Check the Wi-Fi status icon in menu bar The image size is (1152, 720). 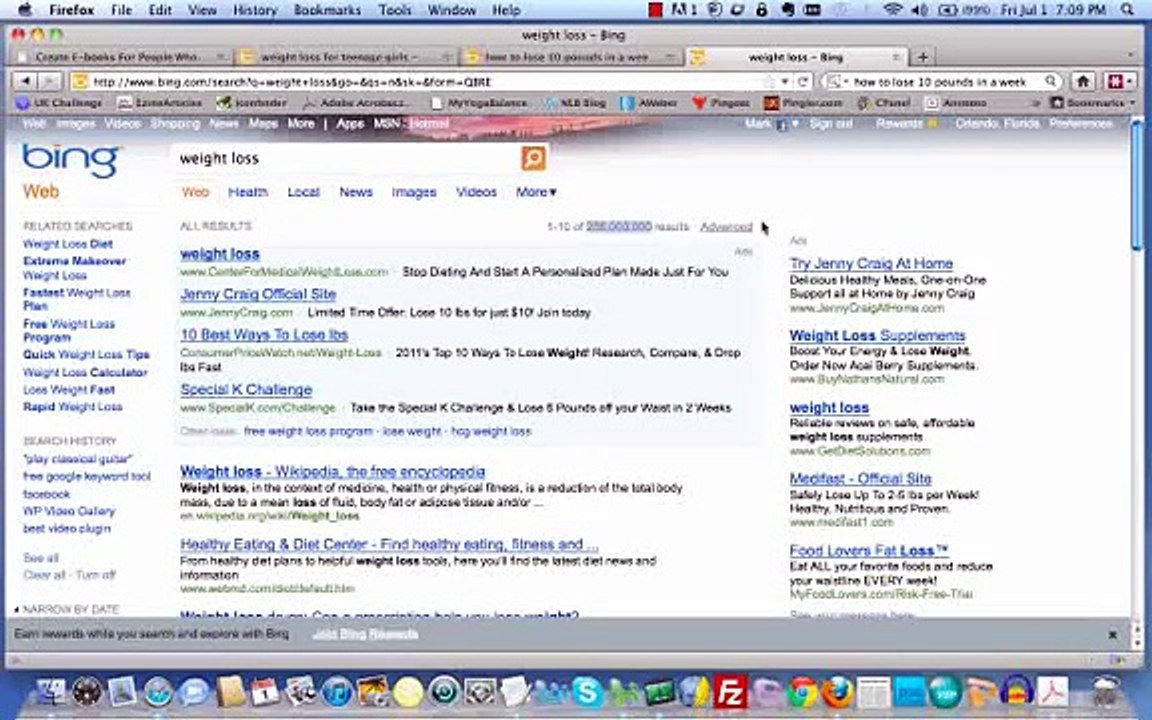(893, 10)
